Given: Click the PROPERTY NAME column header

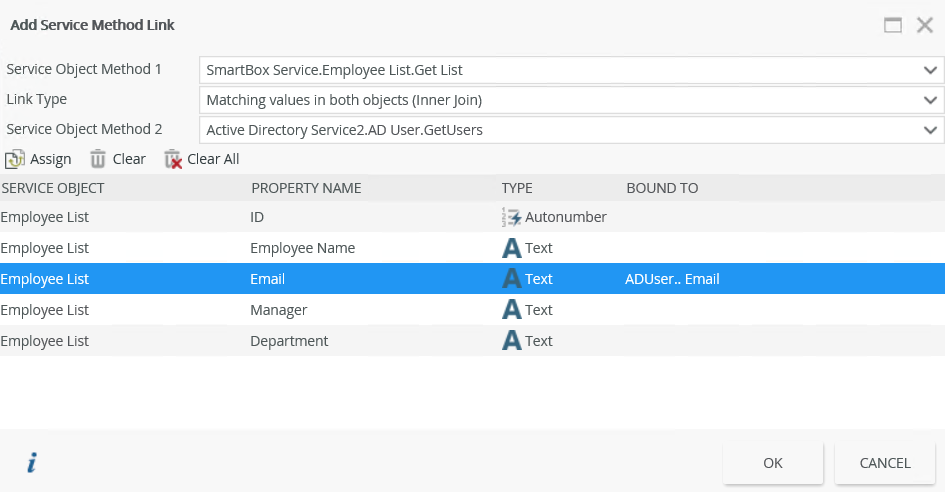Looking at the screenshot, I should (x=306, y=188).
